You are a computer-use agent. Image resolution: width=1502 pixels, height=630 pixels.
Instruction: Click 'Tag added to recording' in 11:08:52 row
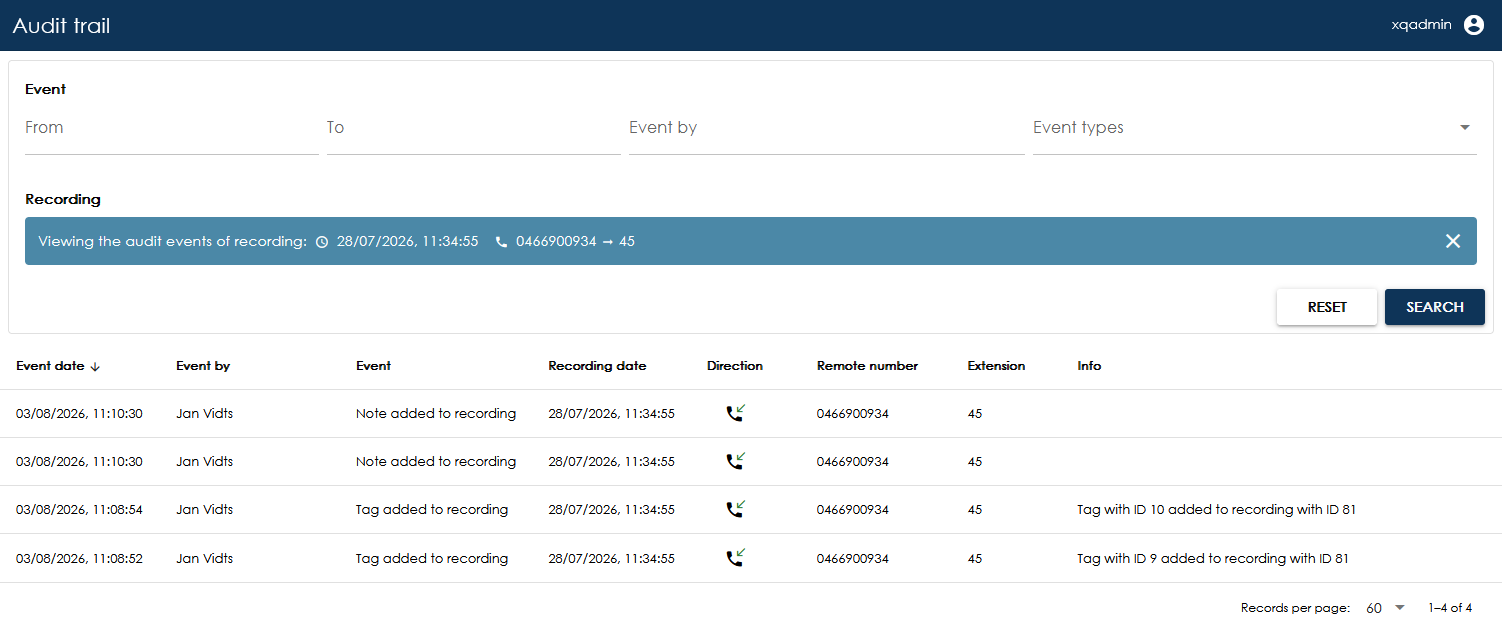point(432,559)
